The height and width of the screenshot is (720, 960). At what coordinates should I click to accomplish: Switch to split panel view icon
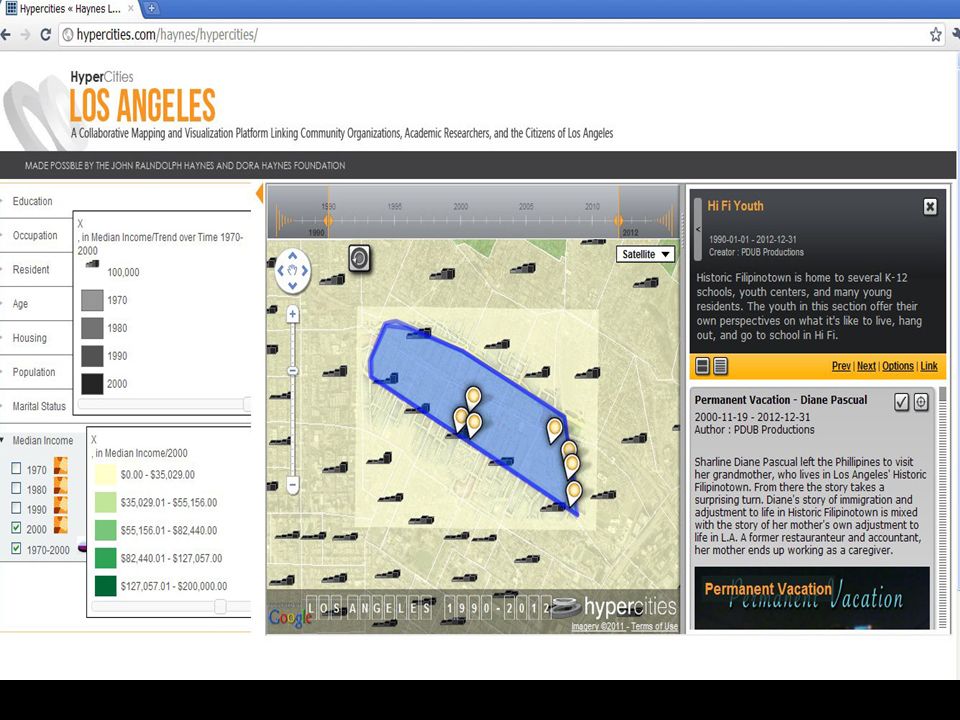click(x=703, y=366)
